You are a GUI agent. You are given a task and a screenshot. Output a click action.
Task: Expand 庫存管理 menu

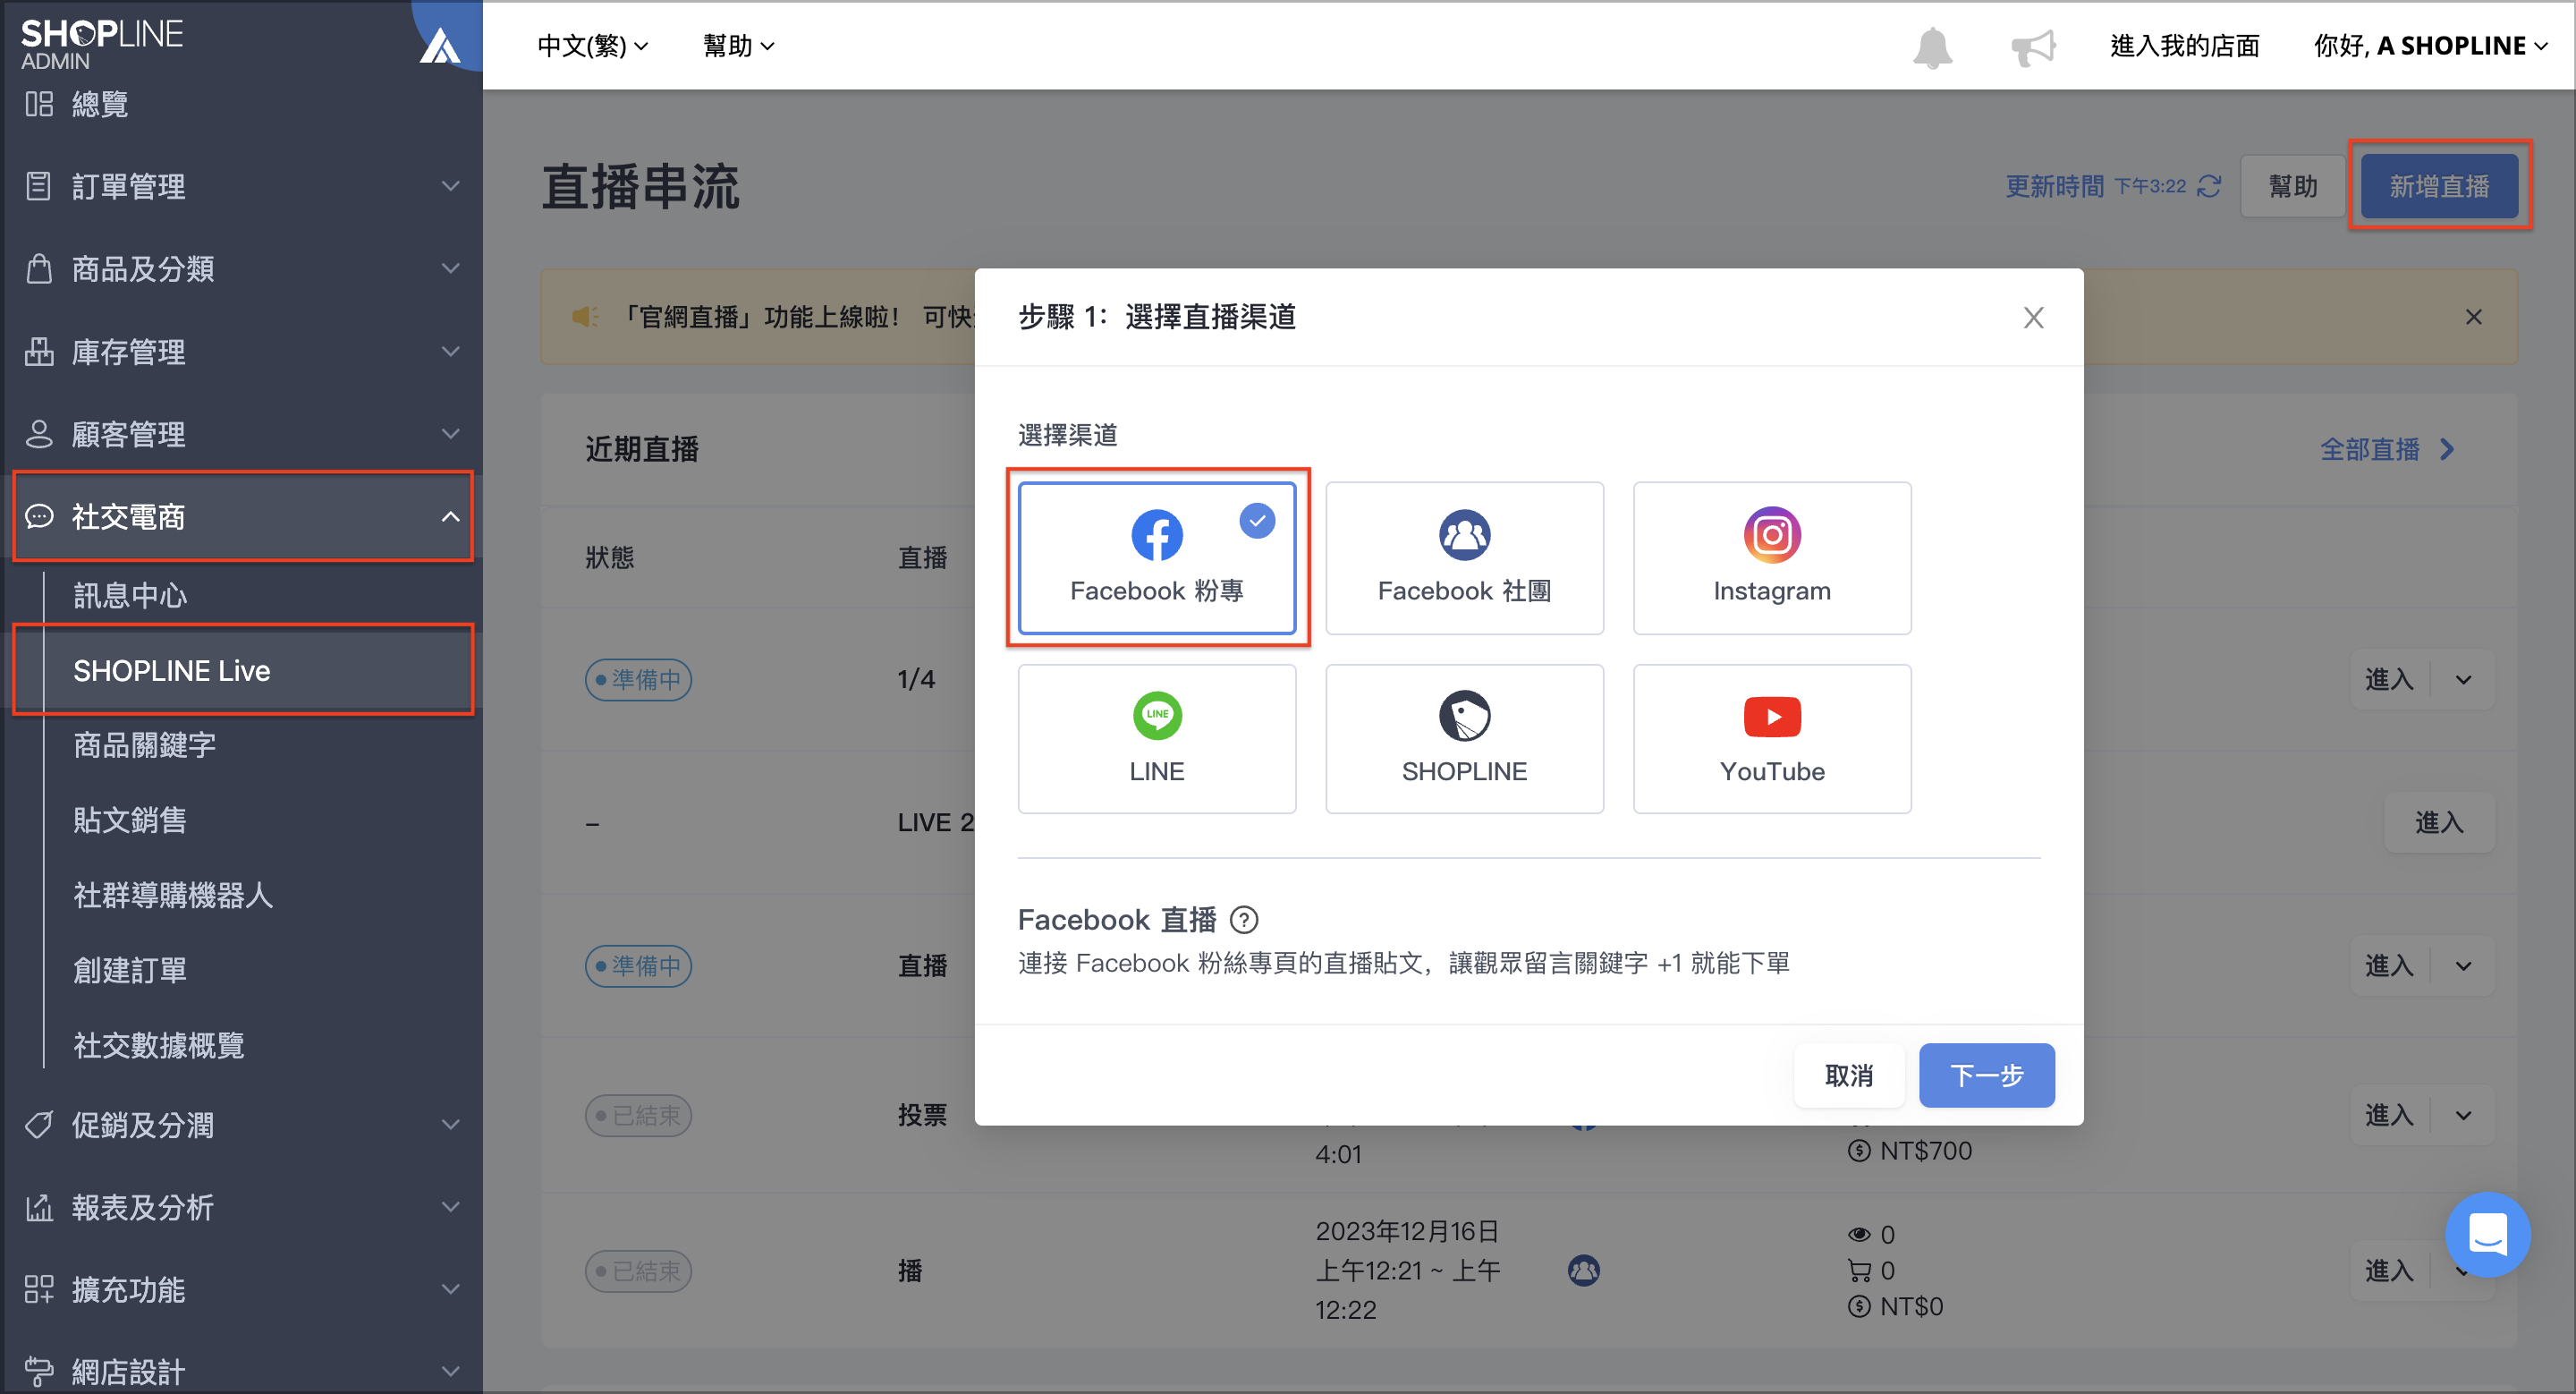pyautogui.click(x=242, y=352)
